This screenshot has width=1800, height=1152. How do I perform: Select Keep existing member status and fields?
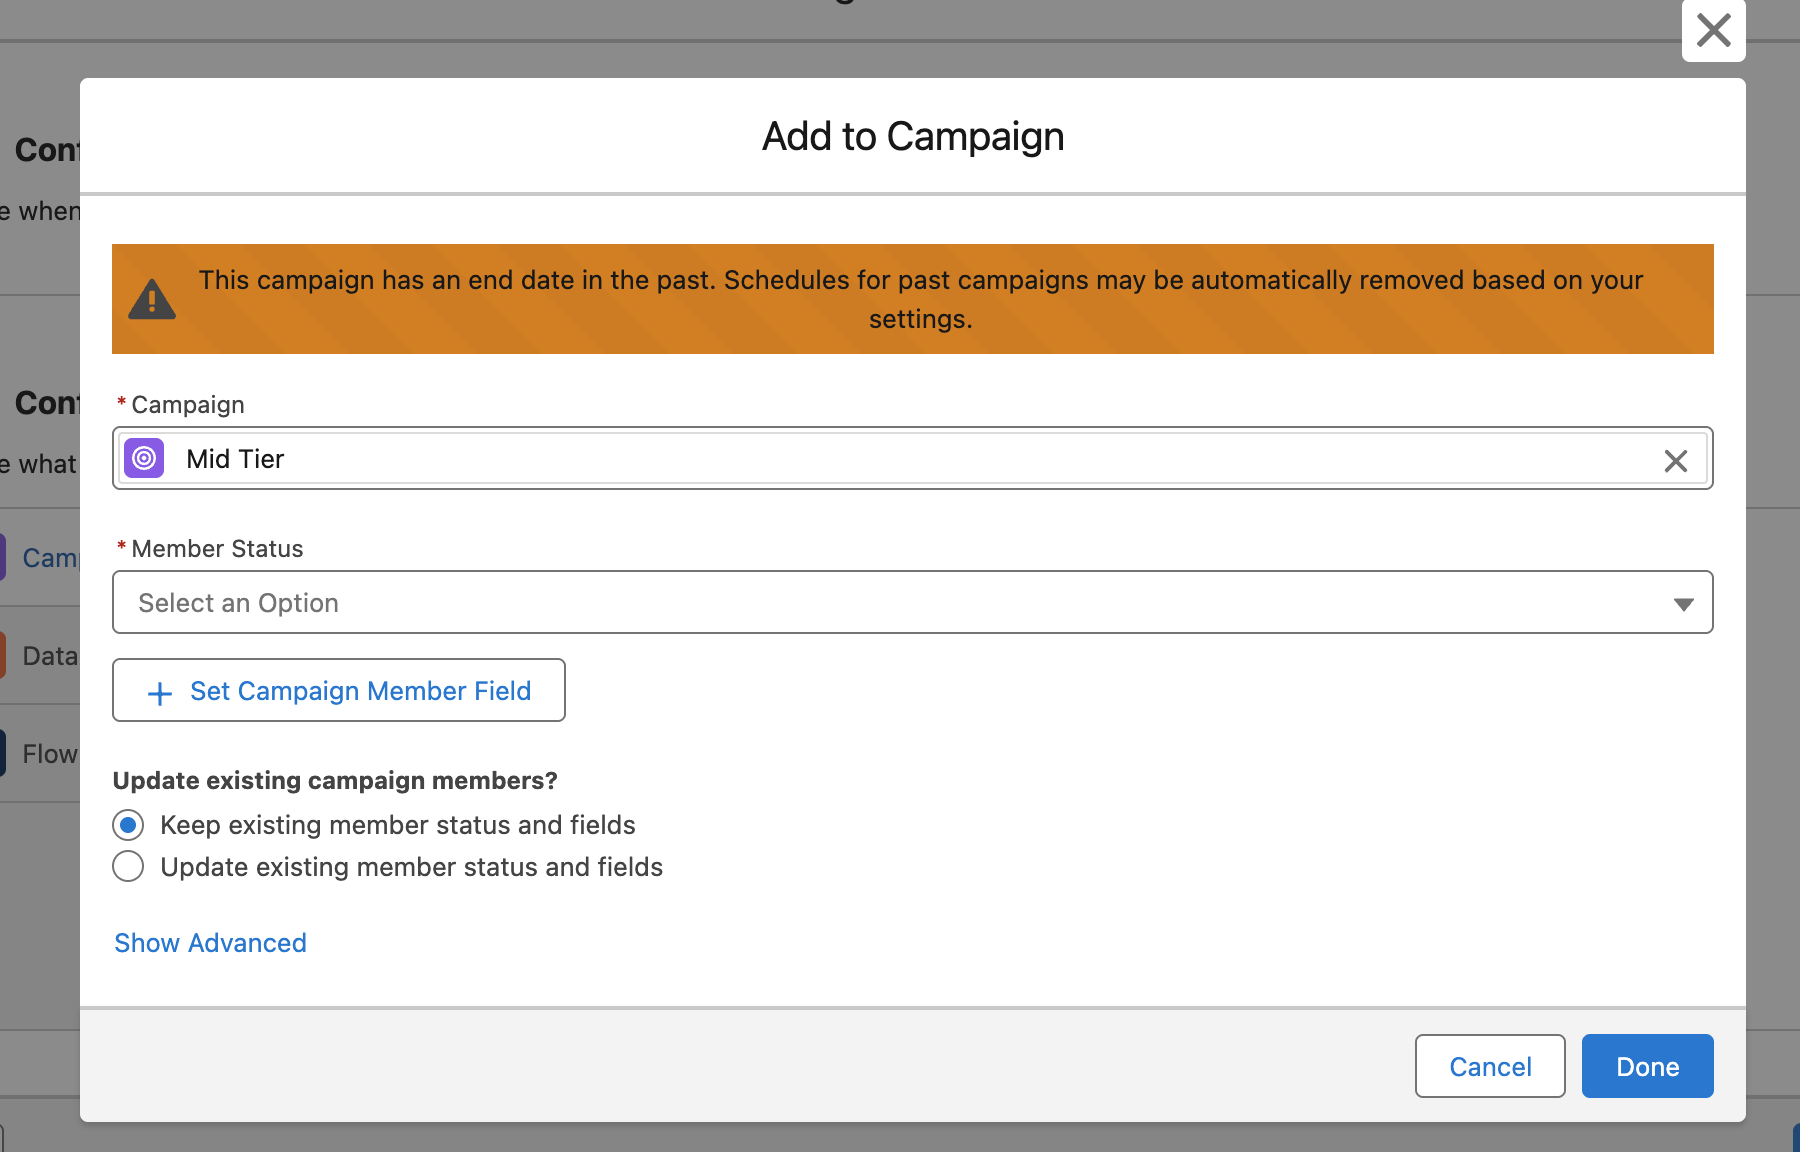pos(128,825)
